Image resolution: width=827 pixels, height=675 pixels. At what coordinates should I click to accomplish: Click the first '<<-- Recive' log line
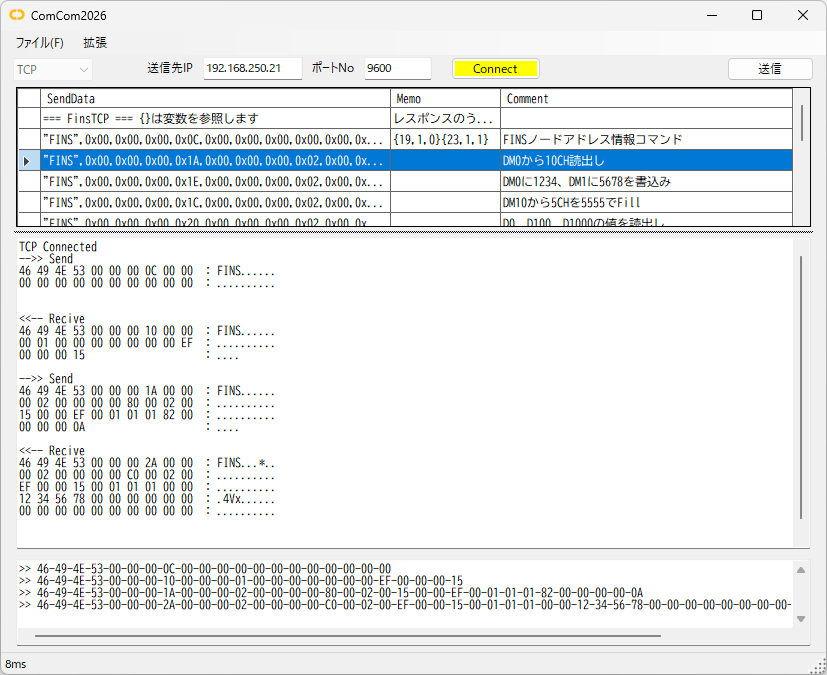pyautogui.click(x=52, y=319)
